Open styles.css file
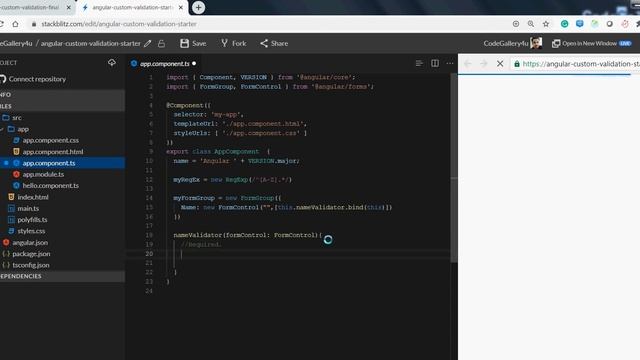640x360 pixels. point(31,231)
